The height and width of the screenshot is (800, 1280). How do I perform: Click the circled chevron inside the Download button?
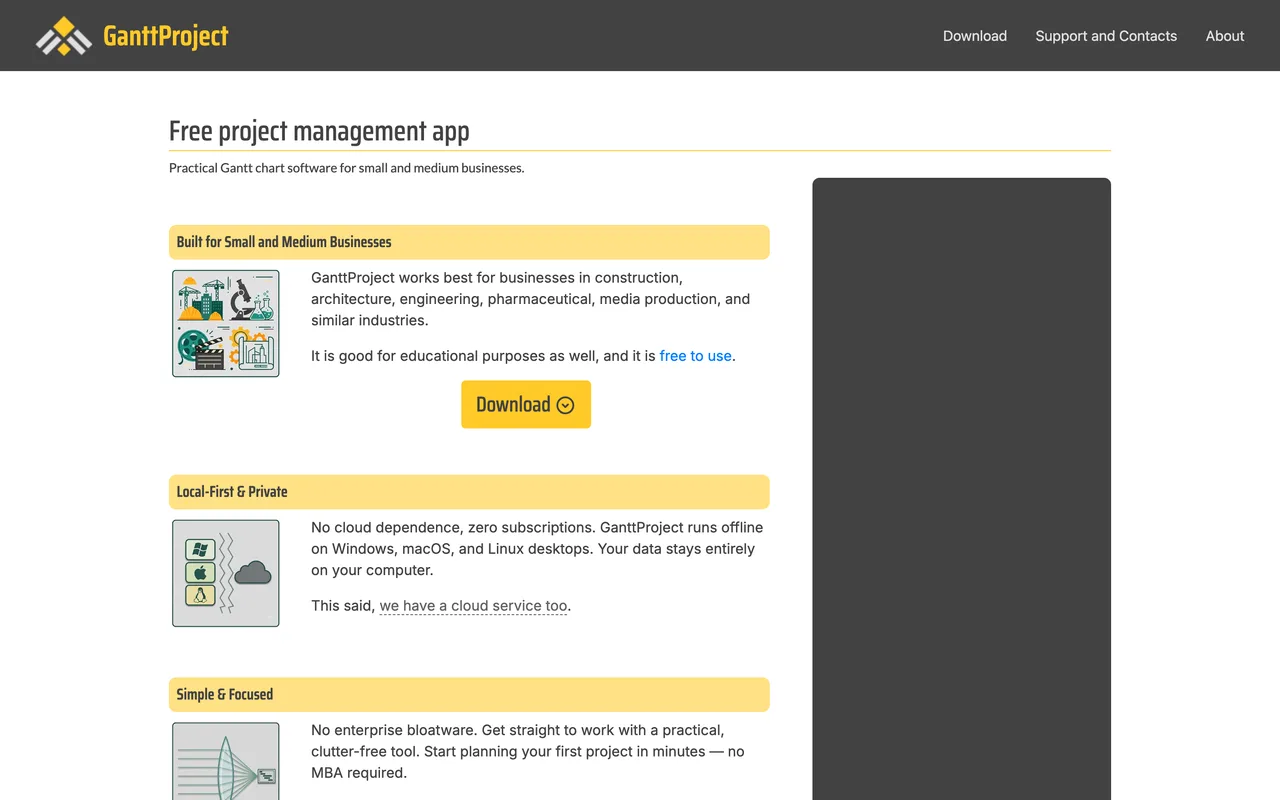click(565, 405)
